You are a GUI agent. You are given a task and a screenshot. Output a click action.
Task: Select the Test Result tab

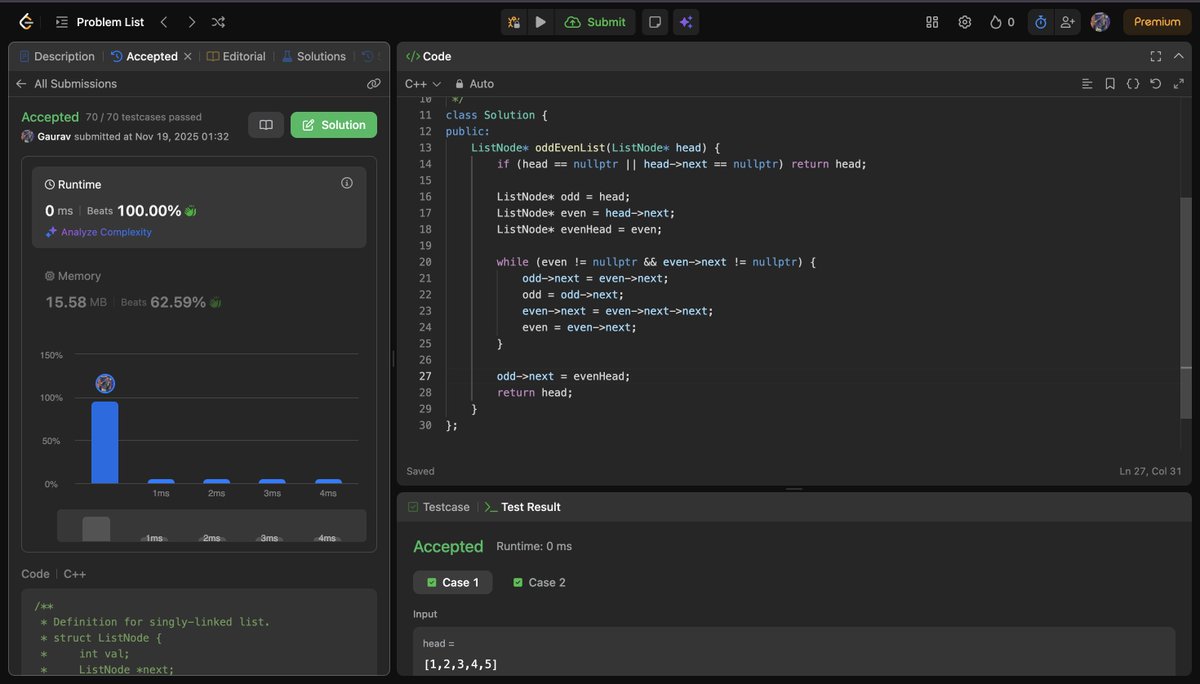(x=523, y=507)
